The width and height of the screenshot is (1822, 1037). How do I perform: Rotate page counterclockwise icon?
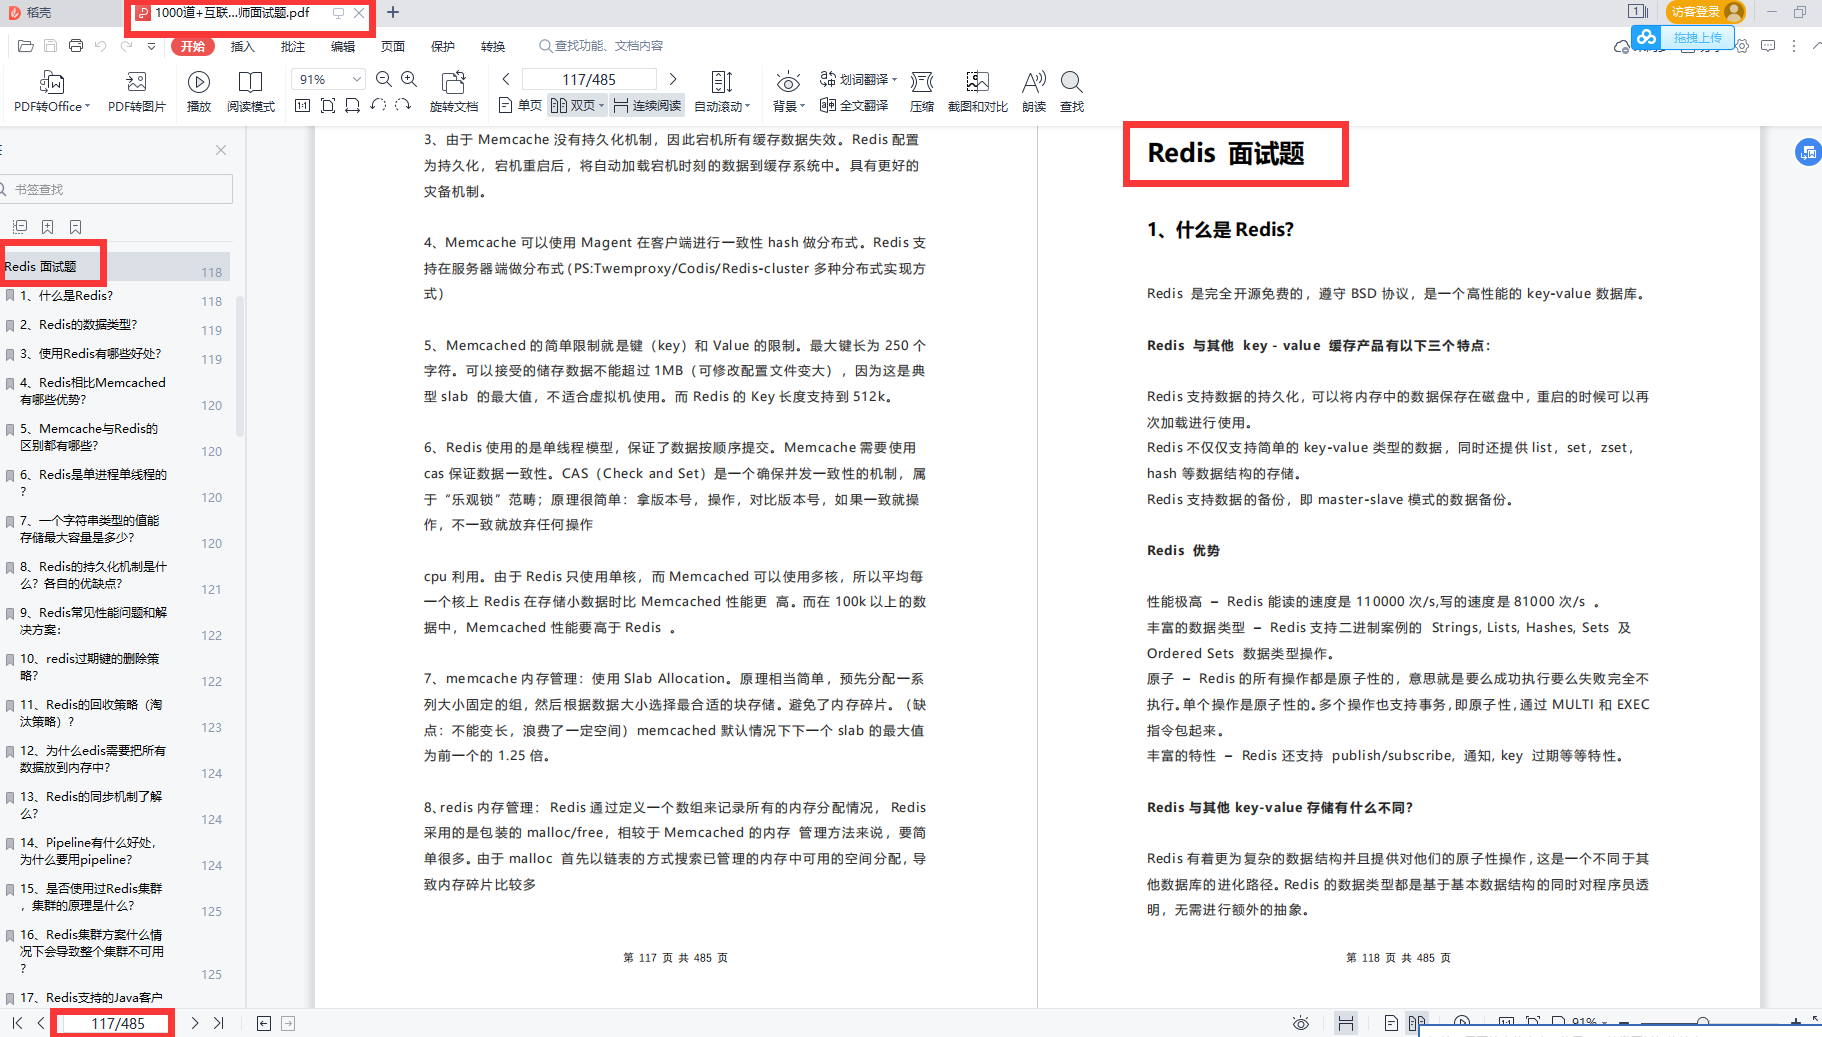pyautogui.click(x=378, y=105)
